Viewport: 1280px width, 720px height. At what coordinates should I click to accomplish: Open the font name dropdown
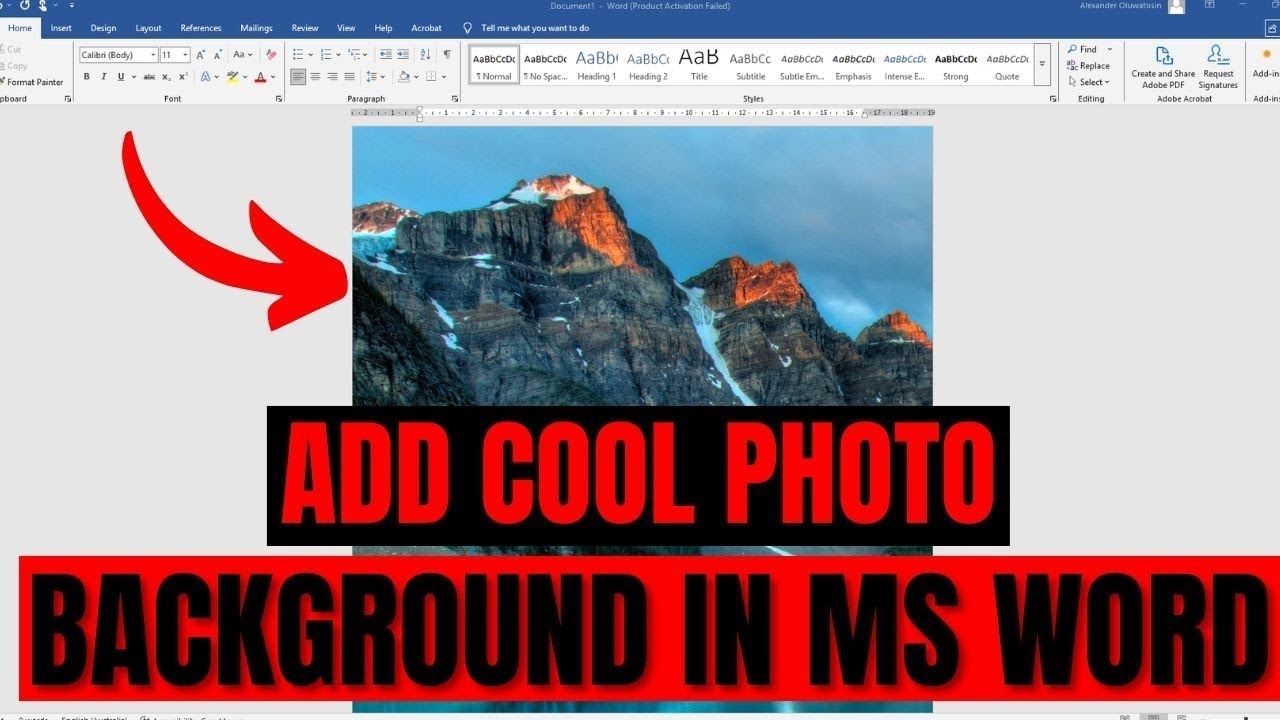coord(153,55)
